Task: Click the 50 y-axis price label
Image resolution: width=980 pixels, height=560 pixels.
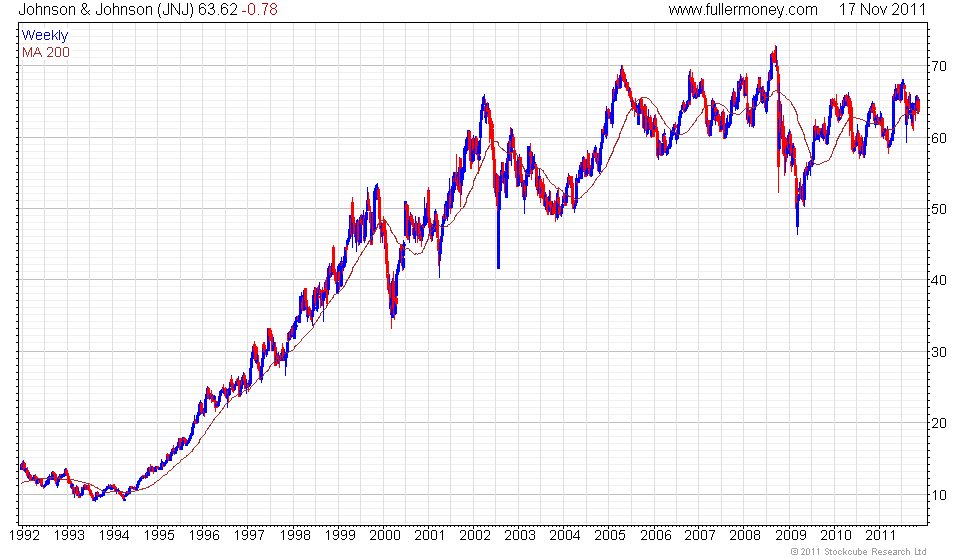Action: pyautogui.click(x=939, y=209)
